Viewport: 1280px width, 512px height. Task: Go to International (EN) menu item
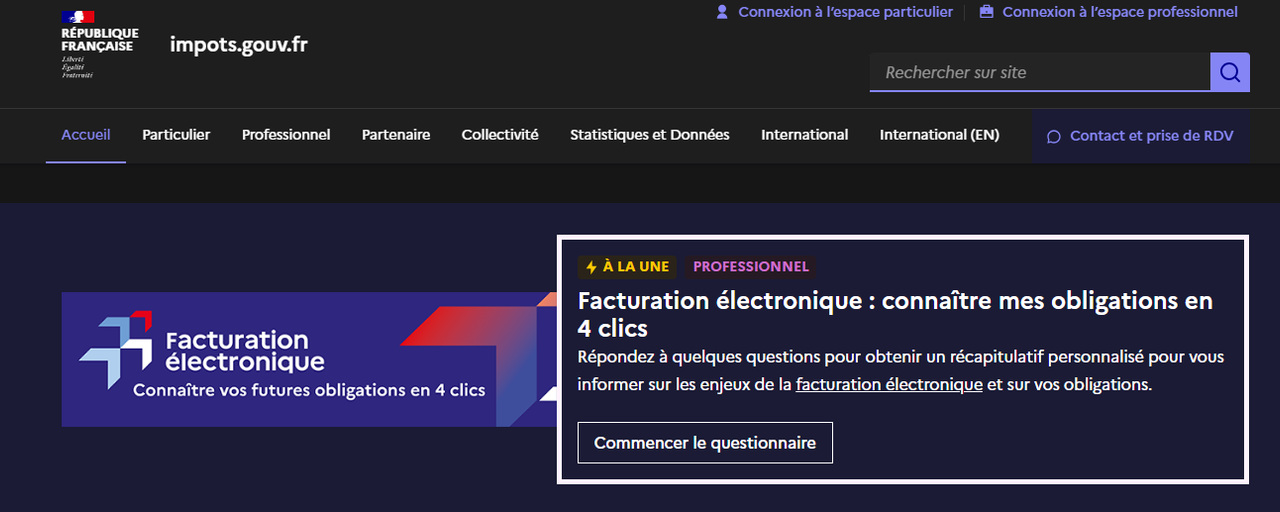coord(939,135)
